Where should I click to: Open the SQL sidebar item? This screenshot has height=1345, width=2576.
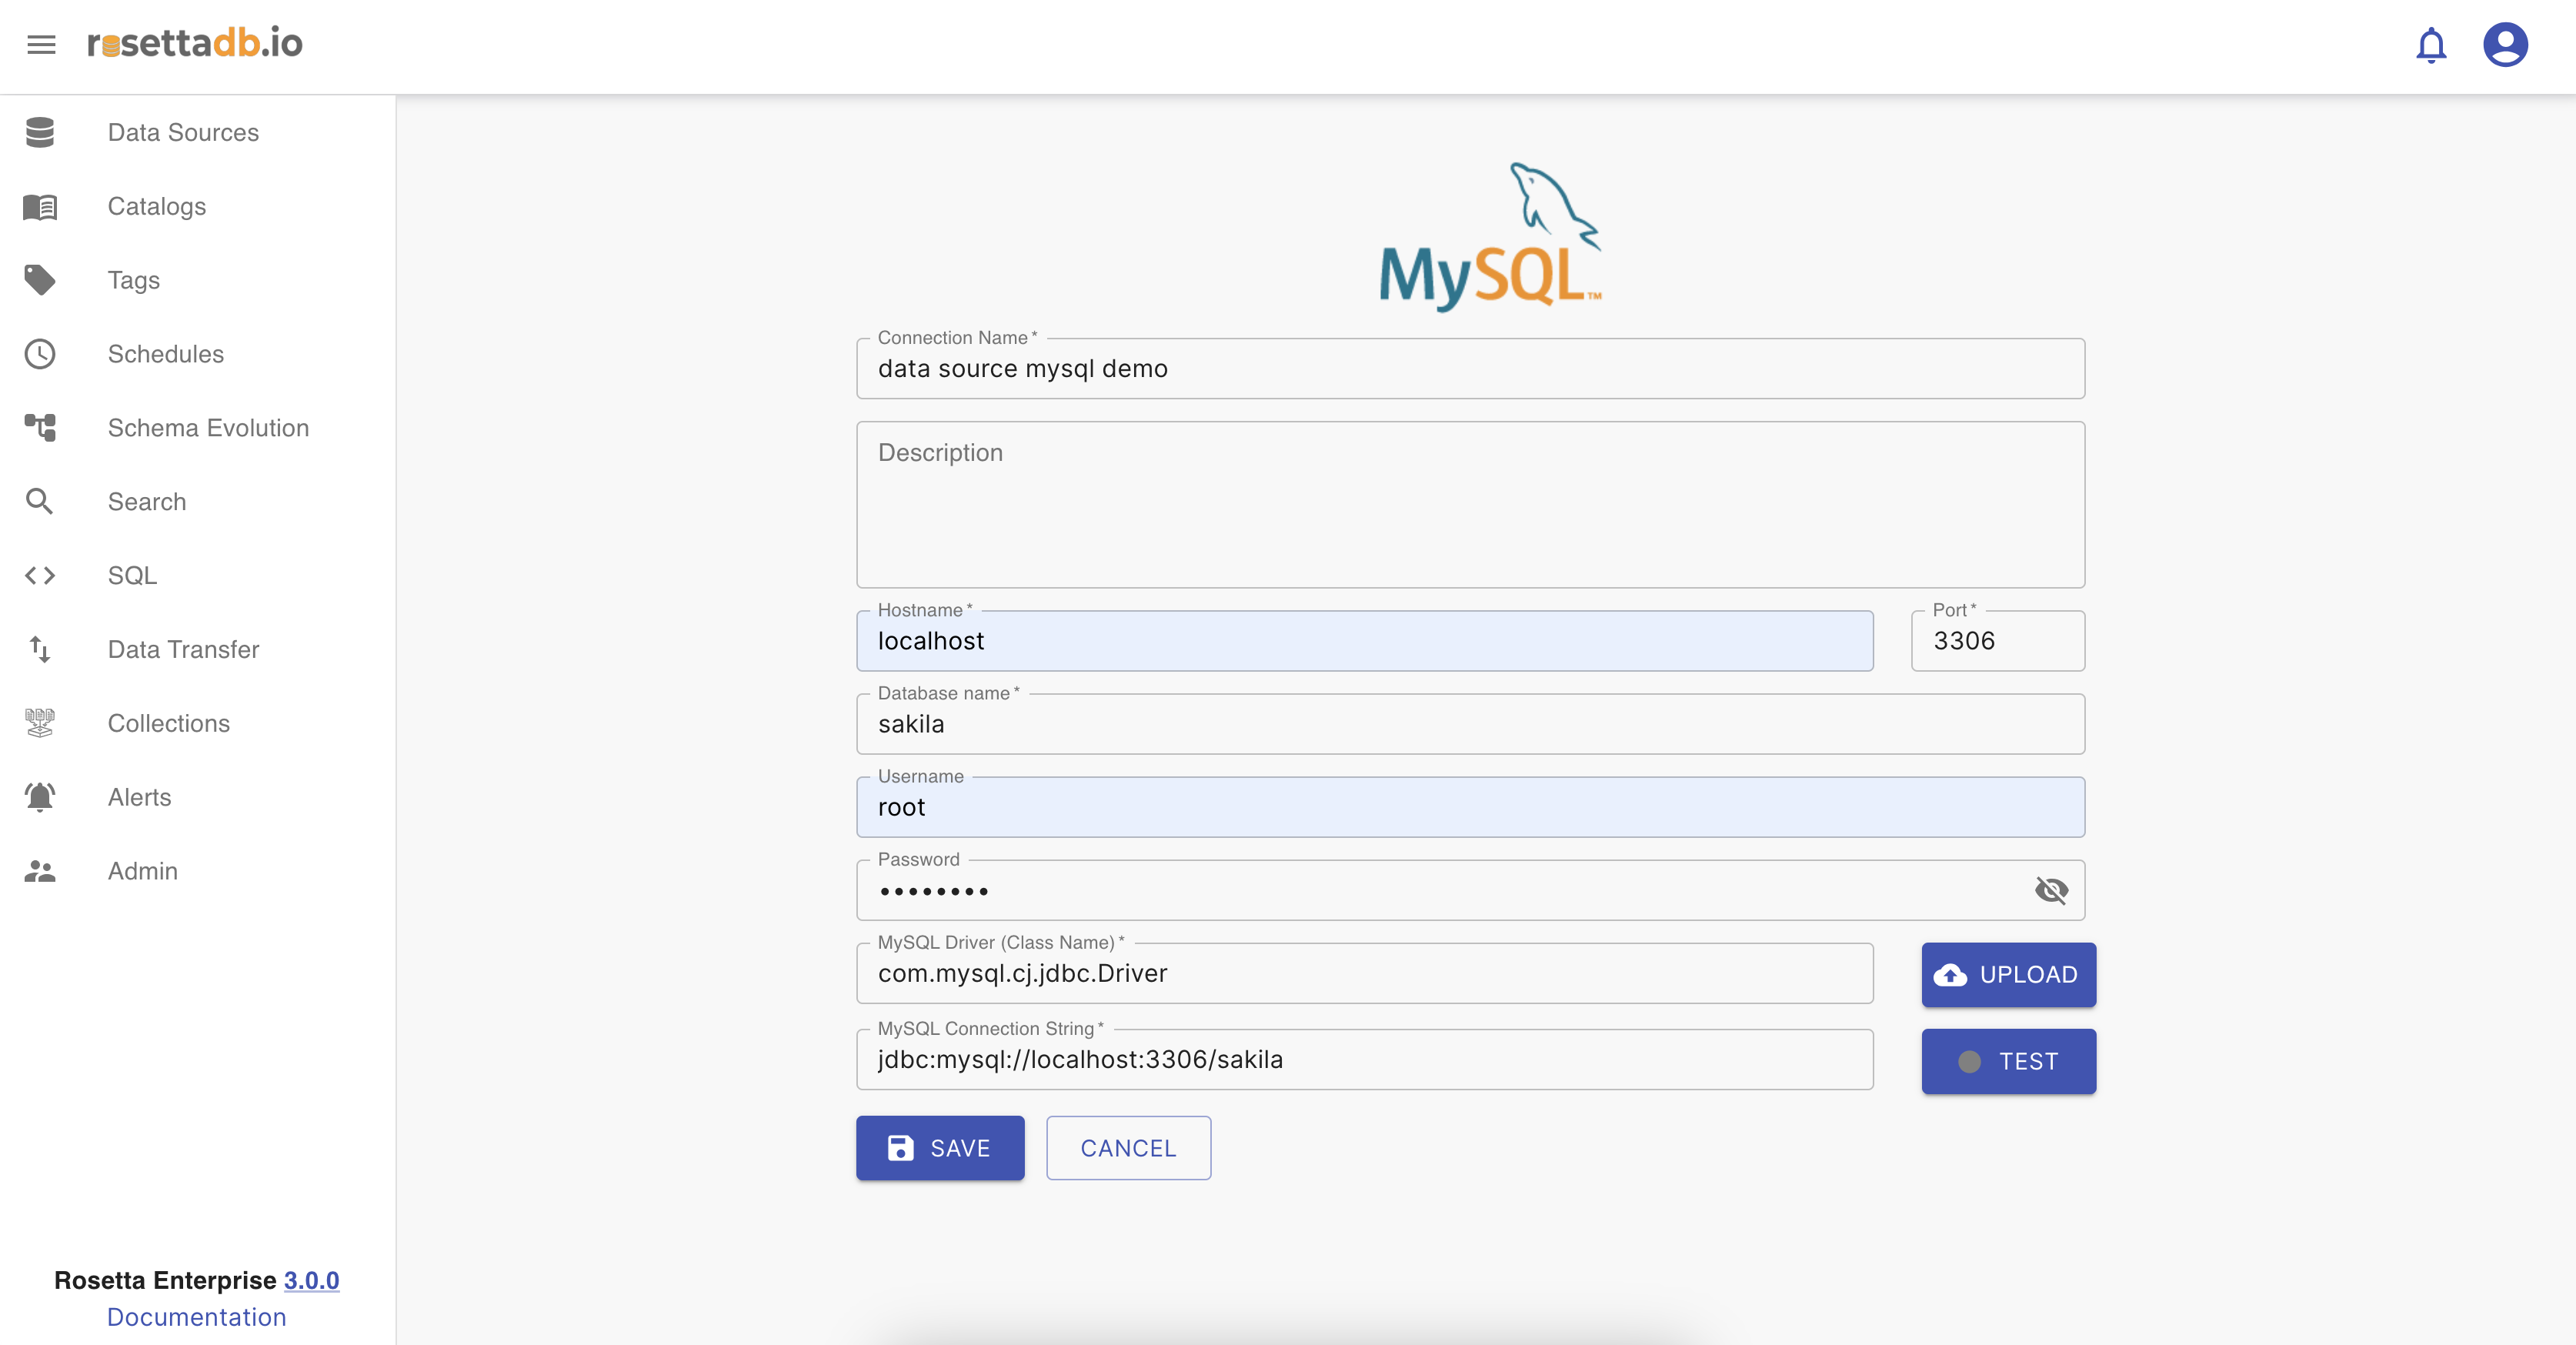click(x=132, y=576)
